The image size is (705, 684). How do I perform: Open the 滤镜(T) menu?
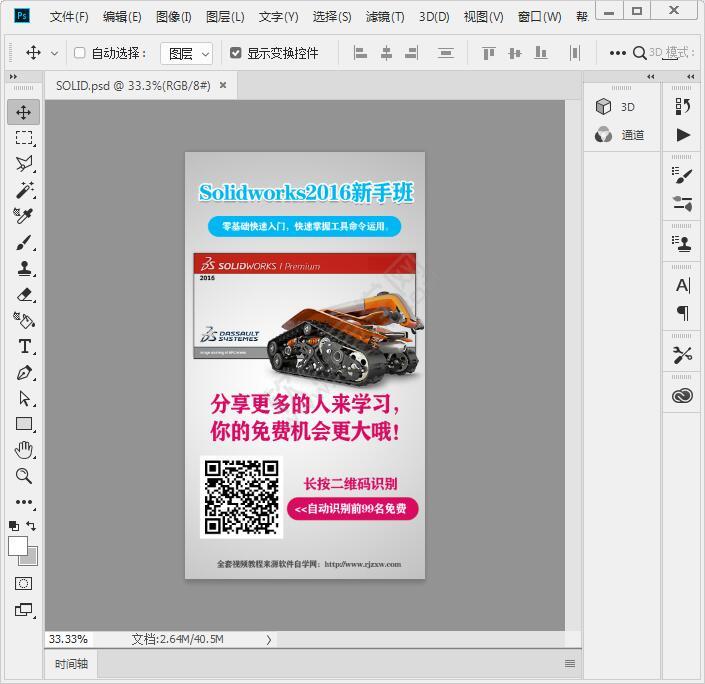pyautogui.click(x=384, y=17)
